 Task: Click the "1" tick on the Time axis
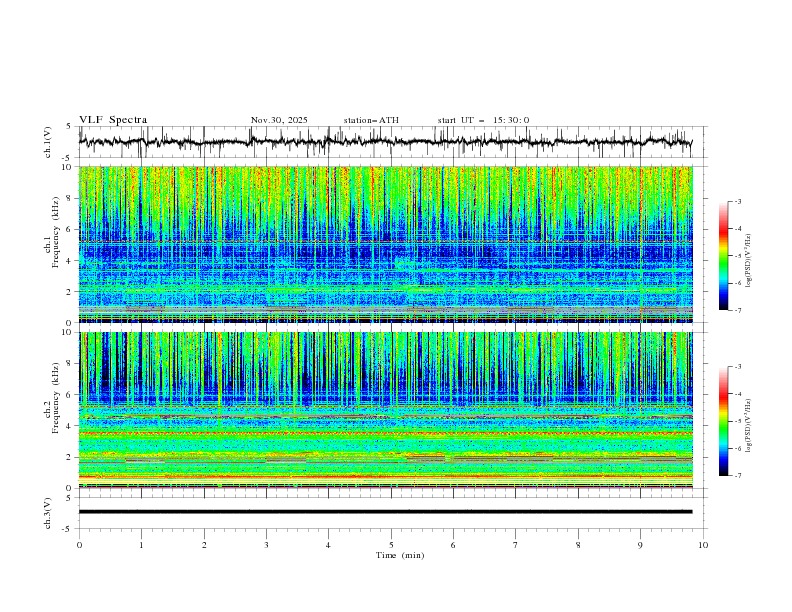(x=141, y=545)
